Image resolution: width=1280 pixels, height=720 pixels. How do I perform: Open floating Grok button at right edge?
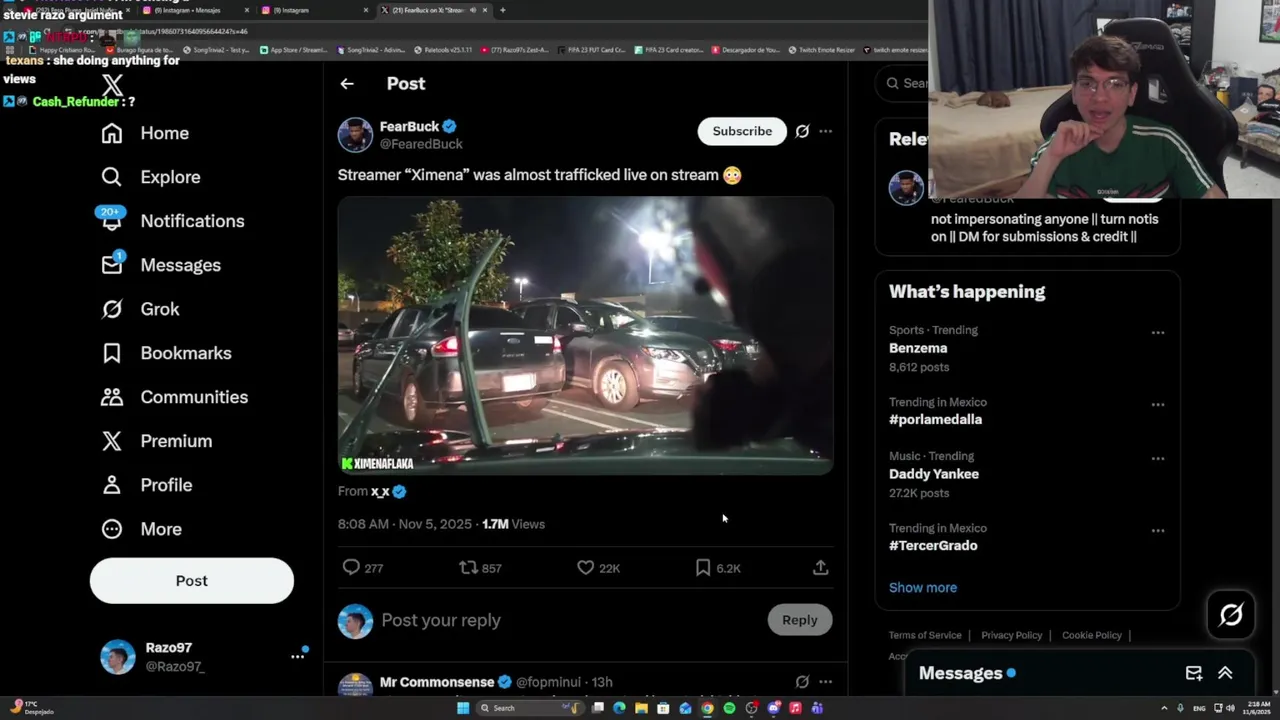(x=1231, y=615)
